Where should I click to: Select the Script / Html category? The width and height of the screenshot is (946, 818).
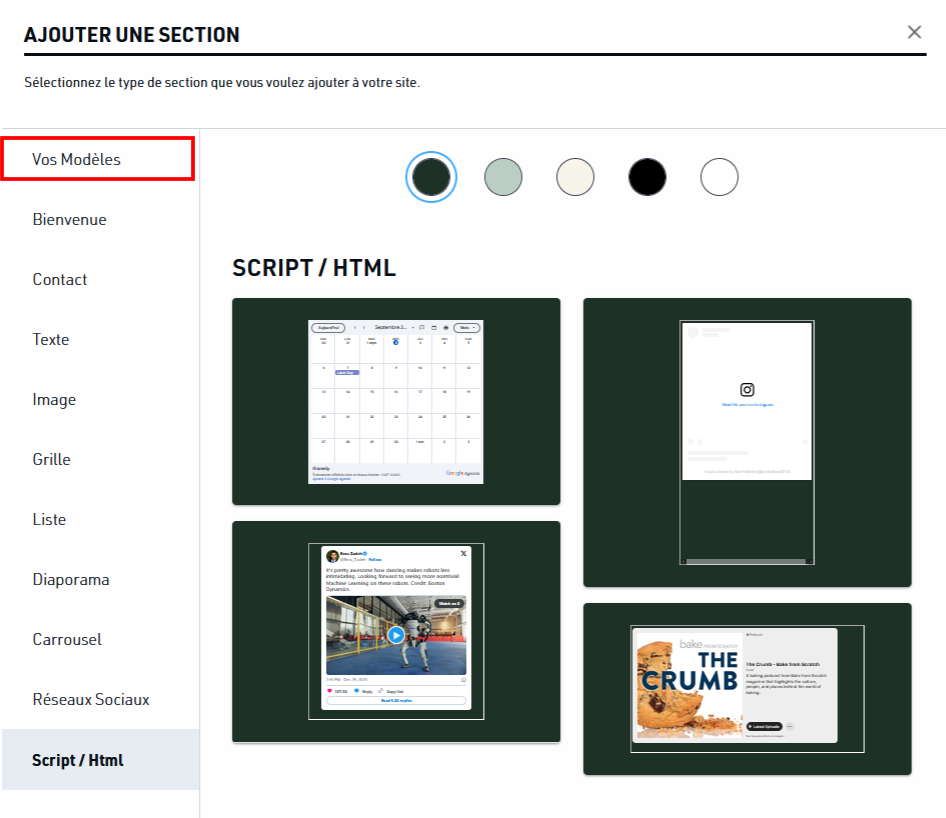(100, 759)
